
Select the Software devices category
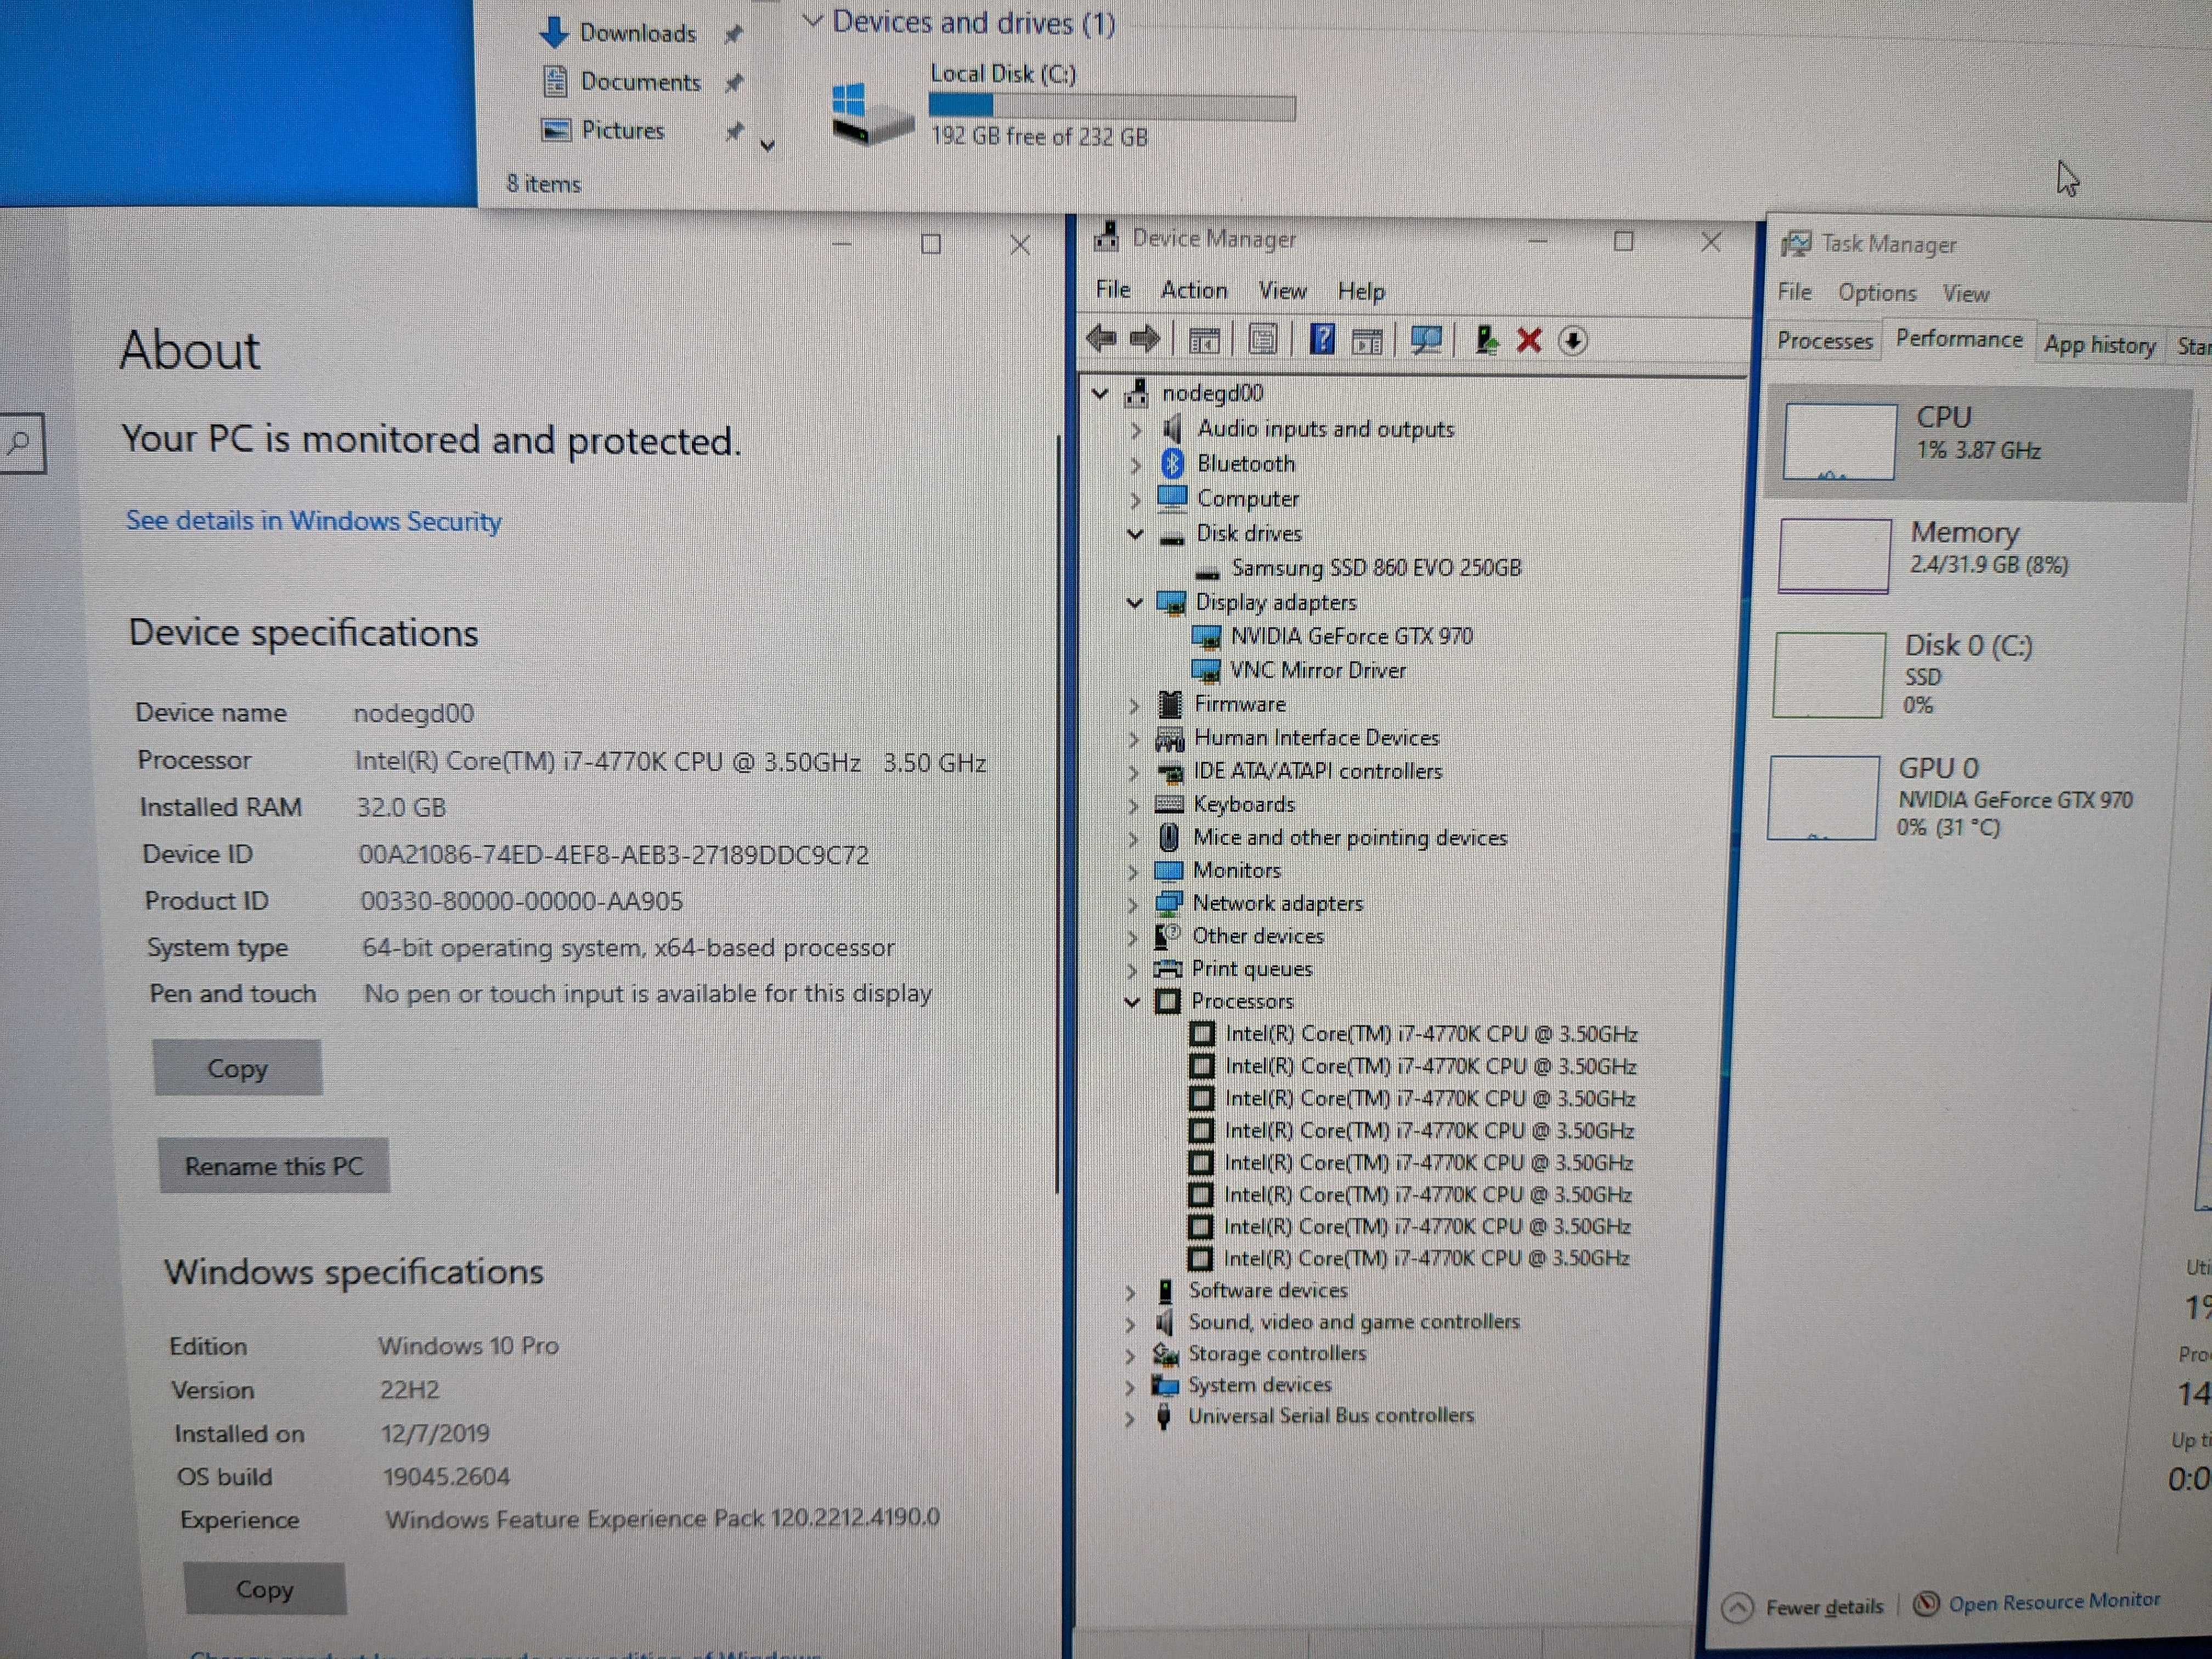(x=1268, y=1290)
